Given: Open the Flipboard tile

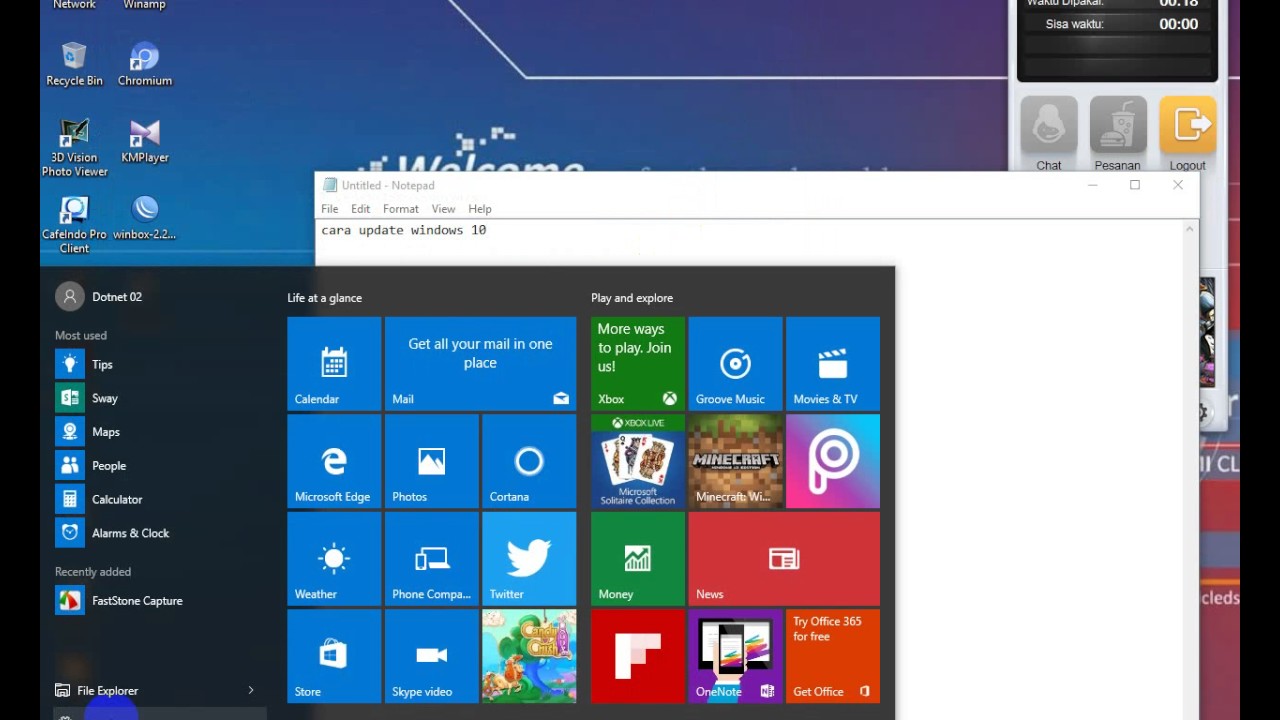Looking at the screenshot, I should 638,656.
